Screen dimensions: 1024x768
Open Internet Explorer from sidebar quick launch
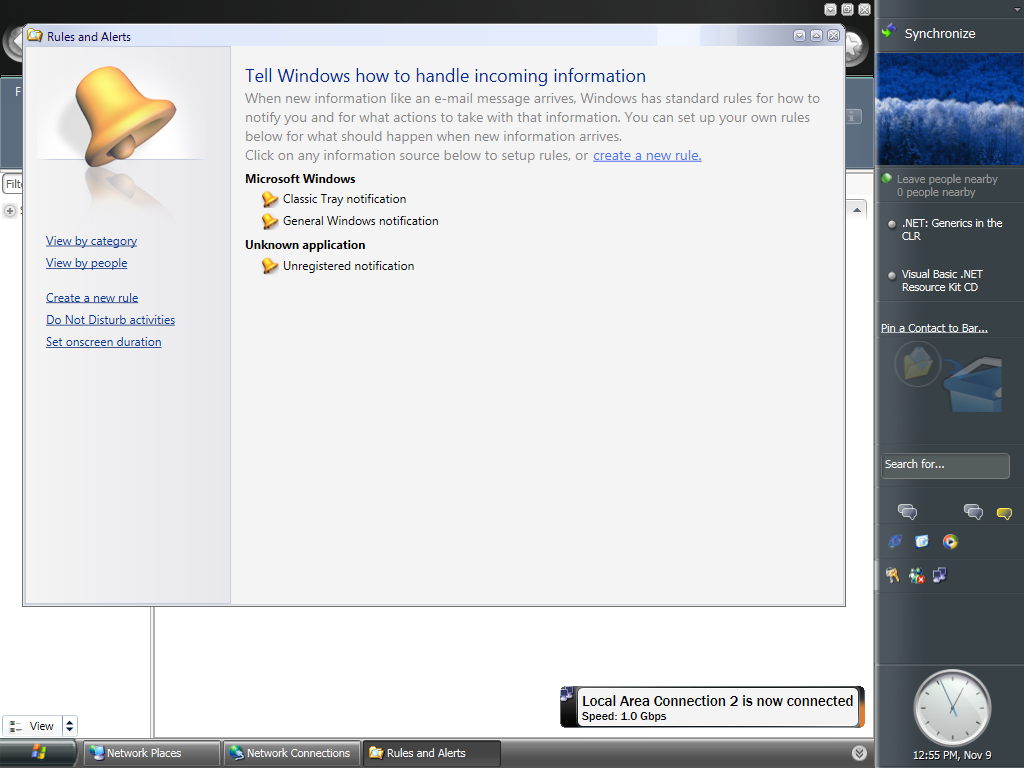point(895,541)
